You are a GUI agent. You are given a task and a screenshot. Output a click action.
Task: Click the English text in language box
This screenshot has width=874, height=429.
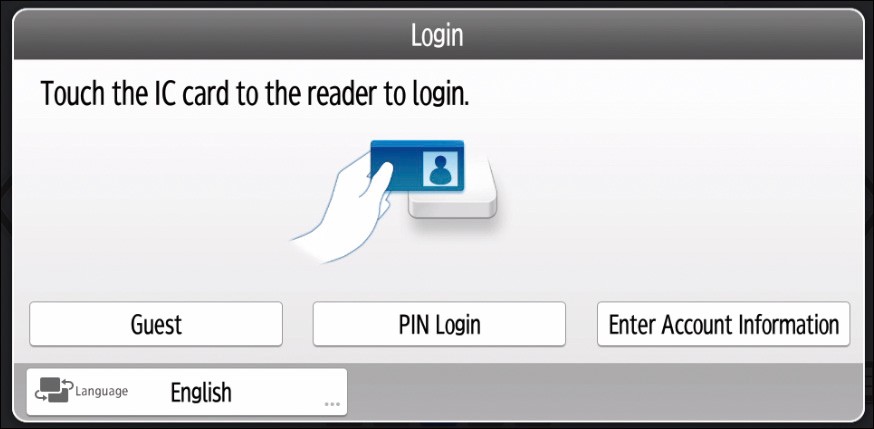201,392
